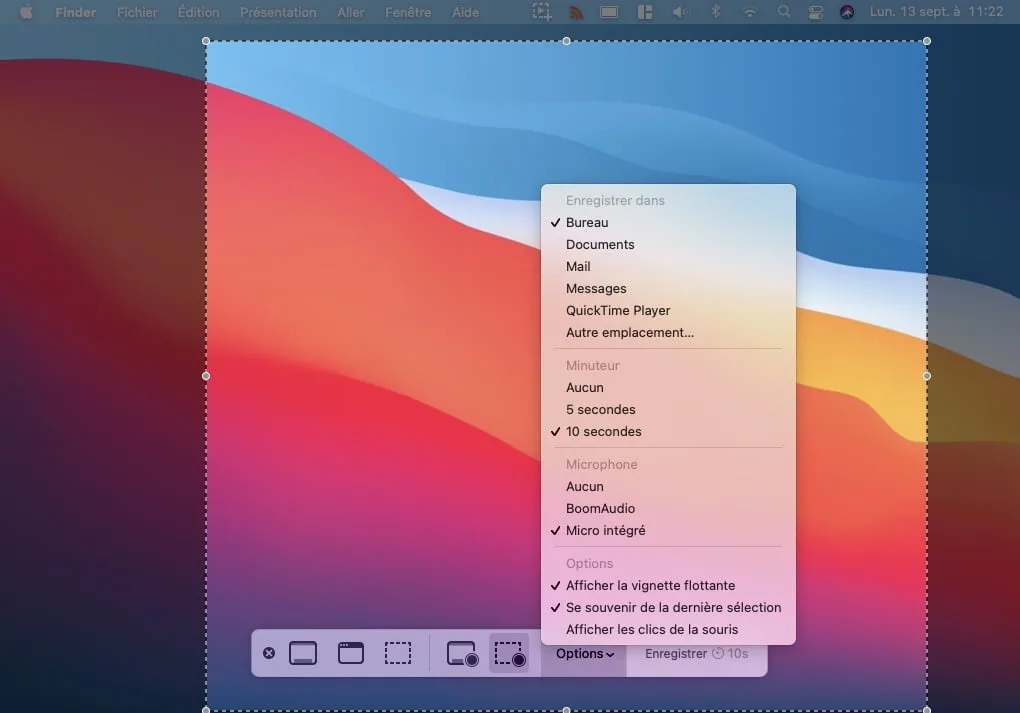Image resolution: width=1020 pixels, height=713 pixels.
Task: Open the Apple menu
Action: [26, 12]
